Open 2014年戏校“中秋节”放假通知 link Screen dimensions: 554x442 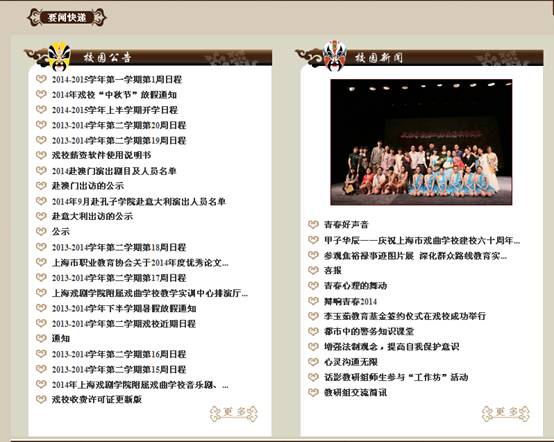(114, 95)
